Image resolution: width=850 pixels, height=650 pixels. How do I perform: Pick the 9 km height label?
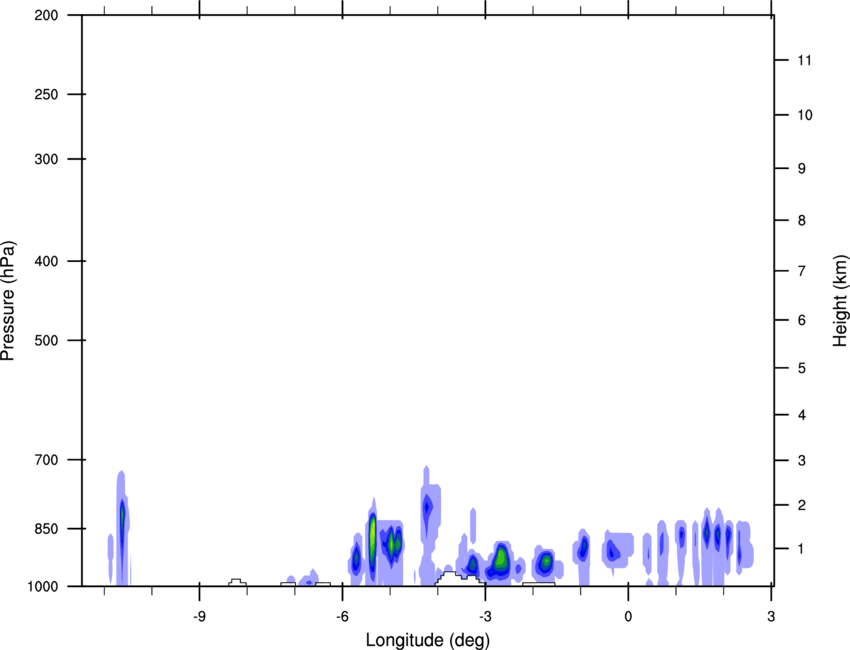802,169
